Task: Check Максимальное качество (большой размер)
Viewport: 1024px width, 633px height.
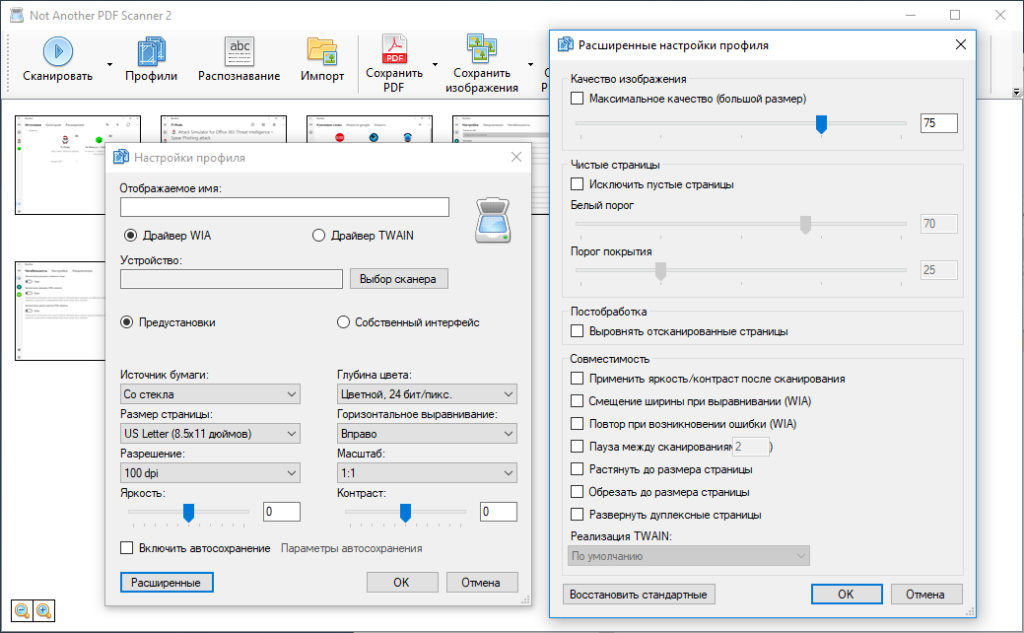Action: pos(577,98)
